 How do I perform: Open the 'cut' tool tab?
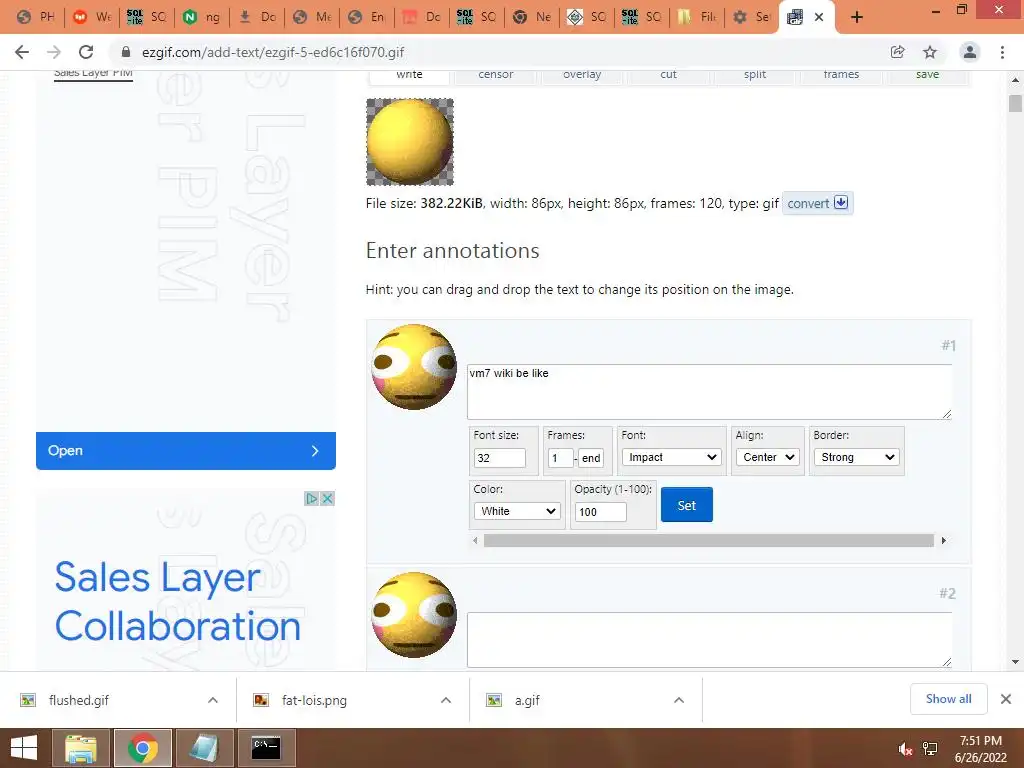668,75
